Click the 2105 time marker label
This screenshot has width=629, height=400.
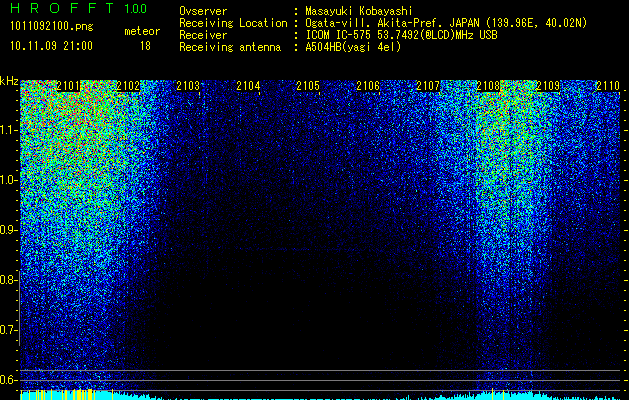click(308, 86)
